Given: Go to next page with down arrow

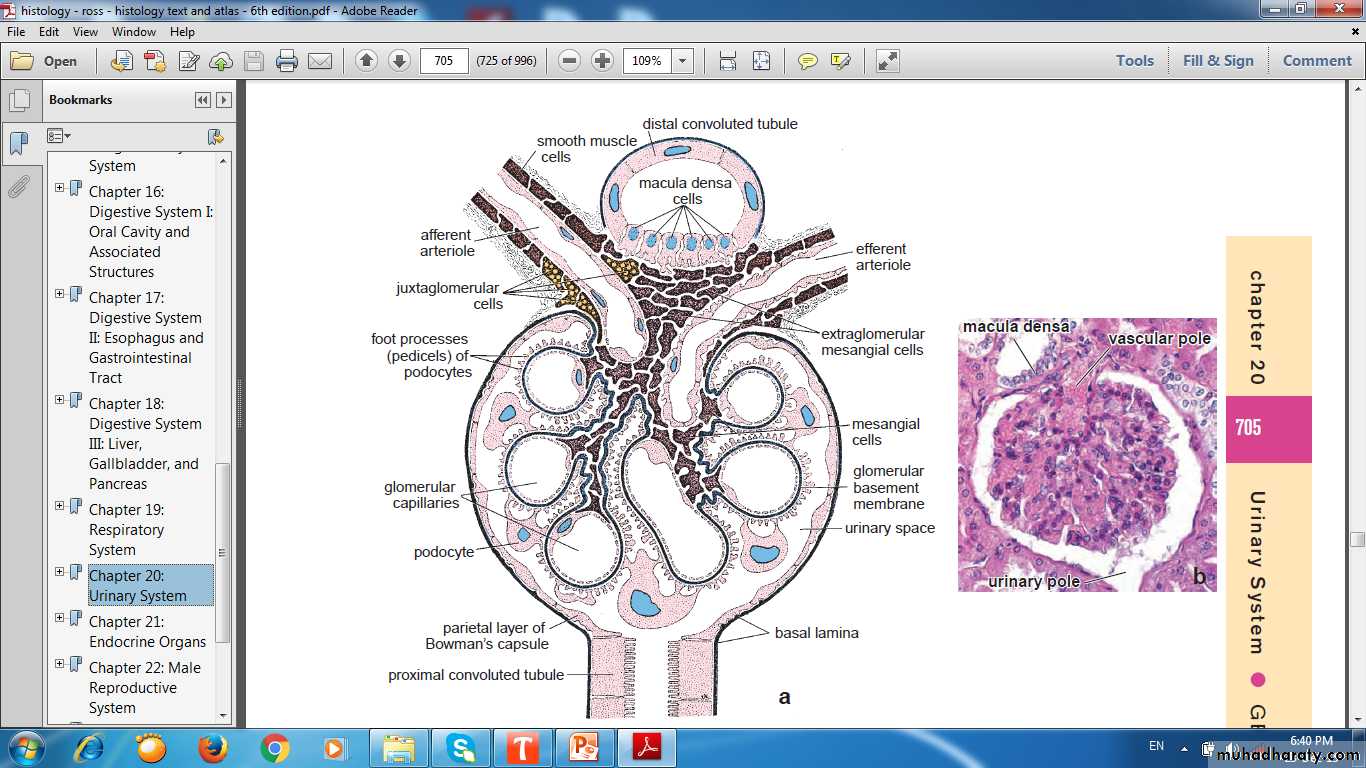Looking at the screenshot, I should coord(399,61).
